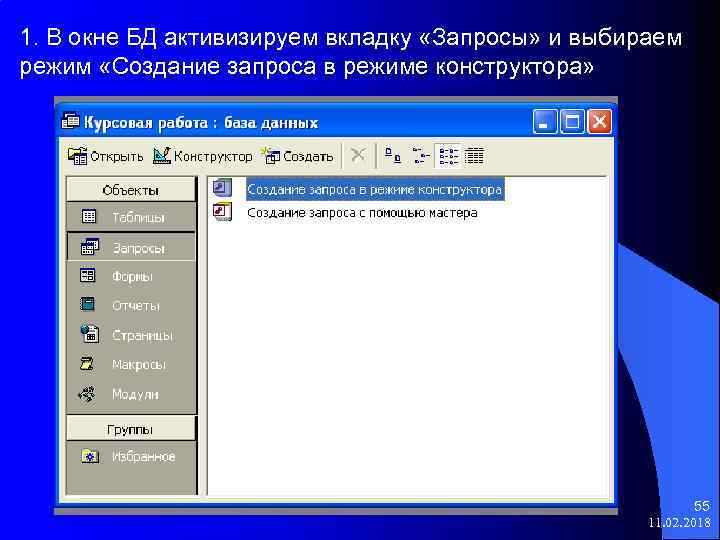Click the greyed-out delete X icon
Viewport: 720px width, 540px height.
click(x=358, y=155)
